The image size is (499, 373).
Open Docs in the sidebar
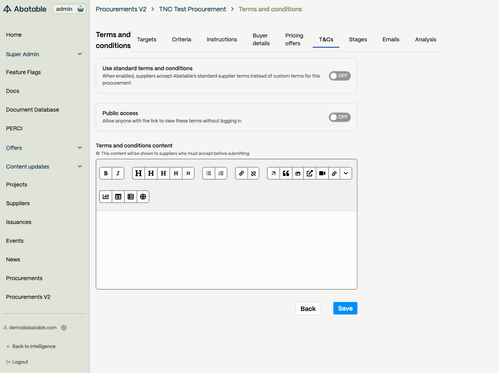pos(12,91)
